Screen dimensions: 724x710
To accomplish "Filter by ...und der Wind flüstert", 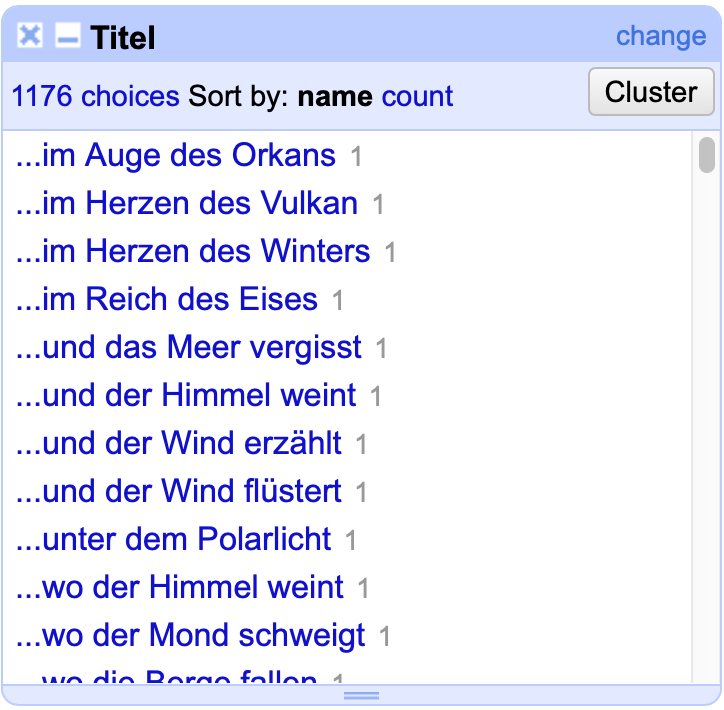I will (x=178, y=491).
